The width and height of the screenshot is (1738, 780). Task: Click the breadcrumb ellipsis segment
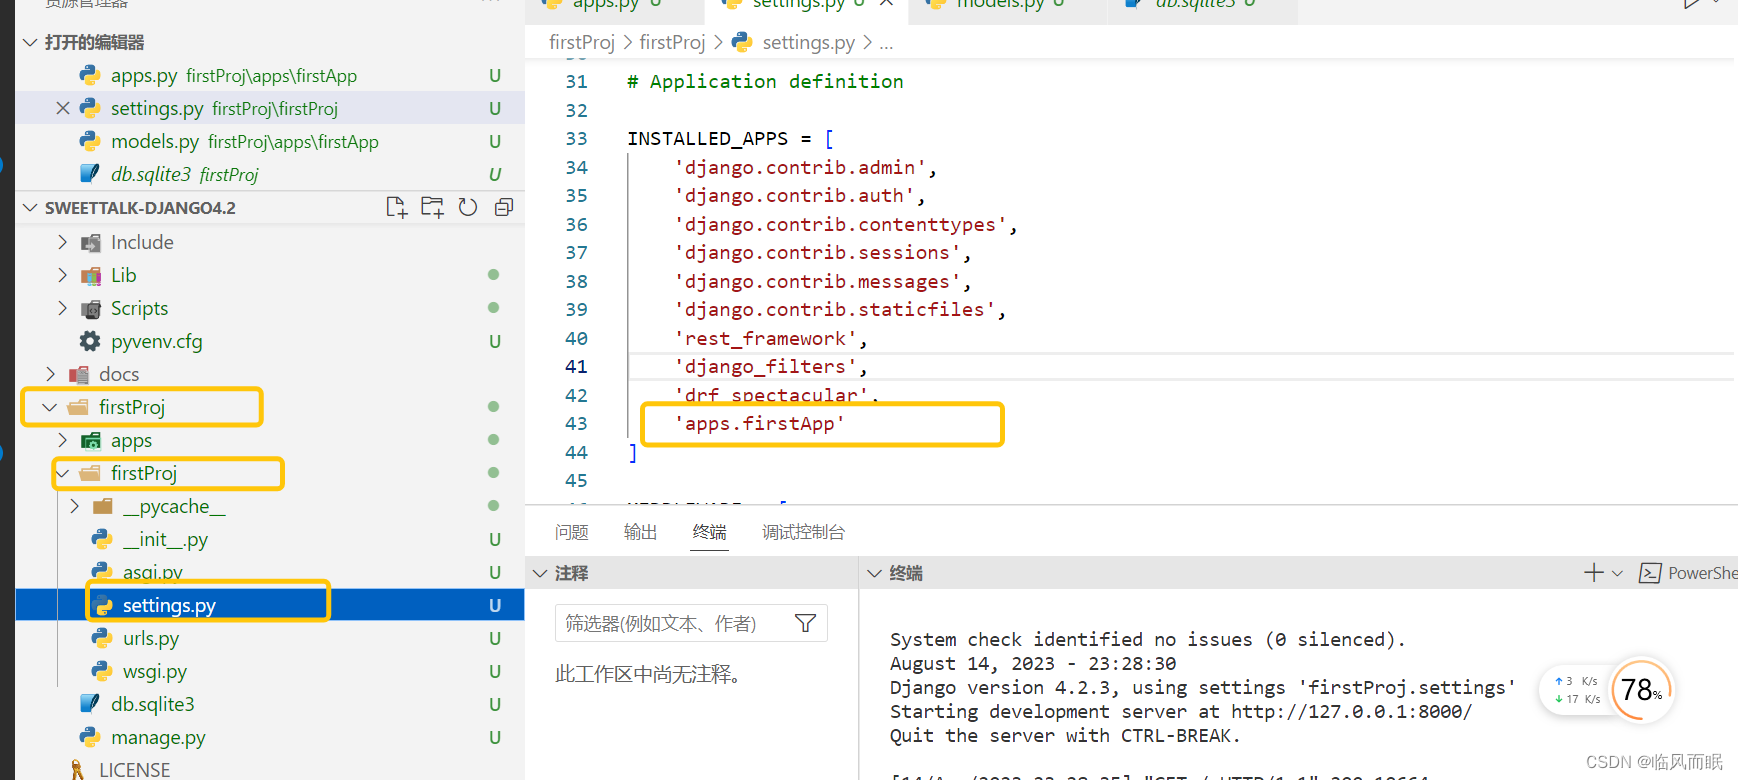coord(886,43)
